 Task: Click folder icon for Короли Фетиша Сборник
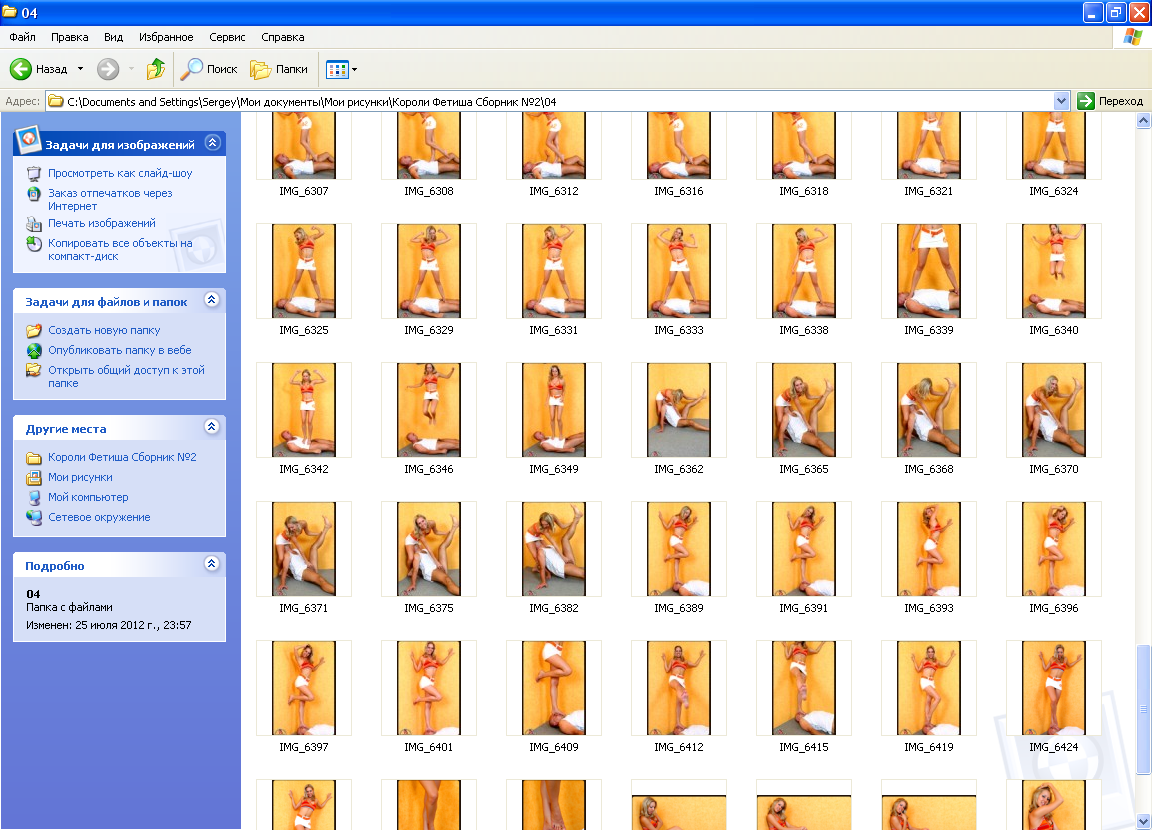coord(34,458)
